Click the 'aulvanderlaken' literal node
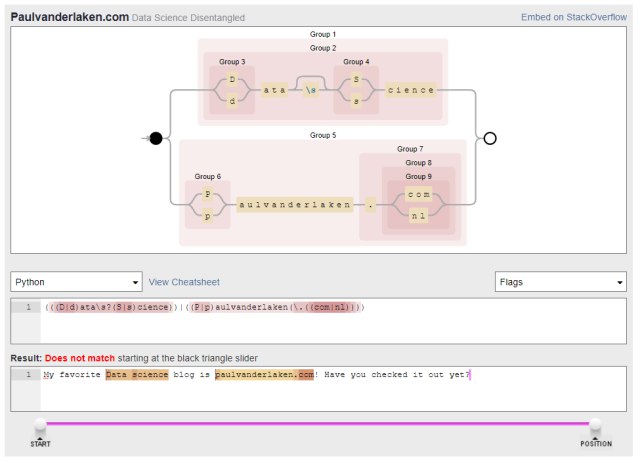The image size is (640, 463). point(295,205)
